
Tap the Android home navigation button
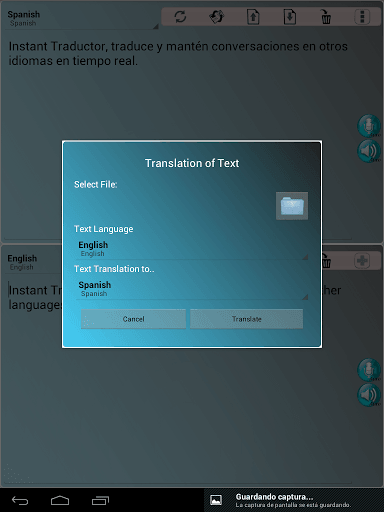coord(60,500)
